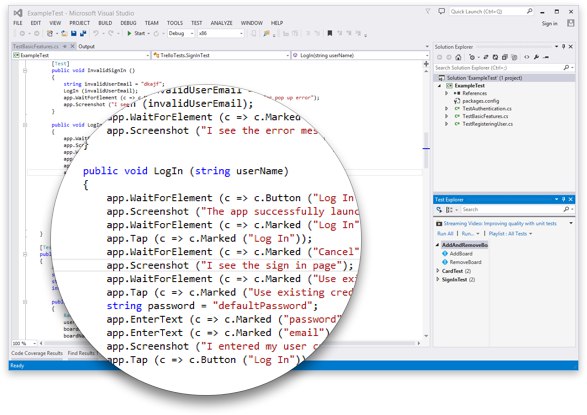The width and height of the screenshot is (587, 415).
Task: Open the x86 platform dropdown
Action: coord(221,33)
